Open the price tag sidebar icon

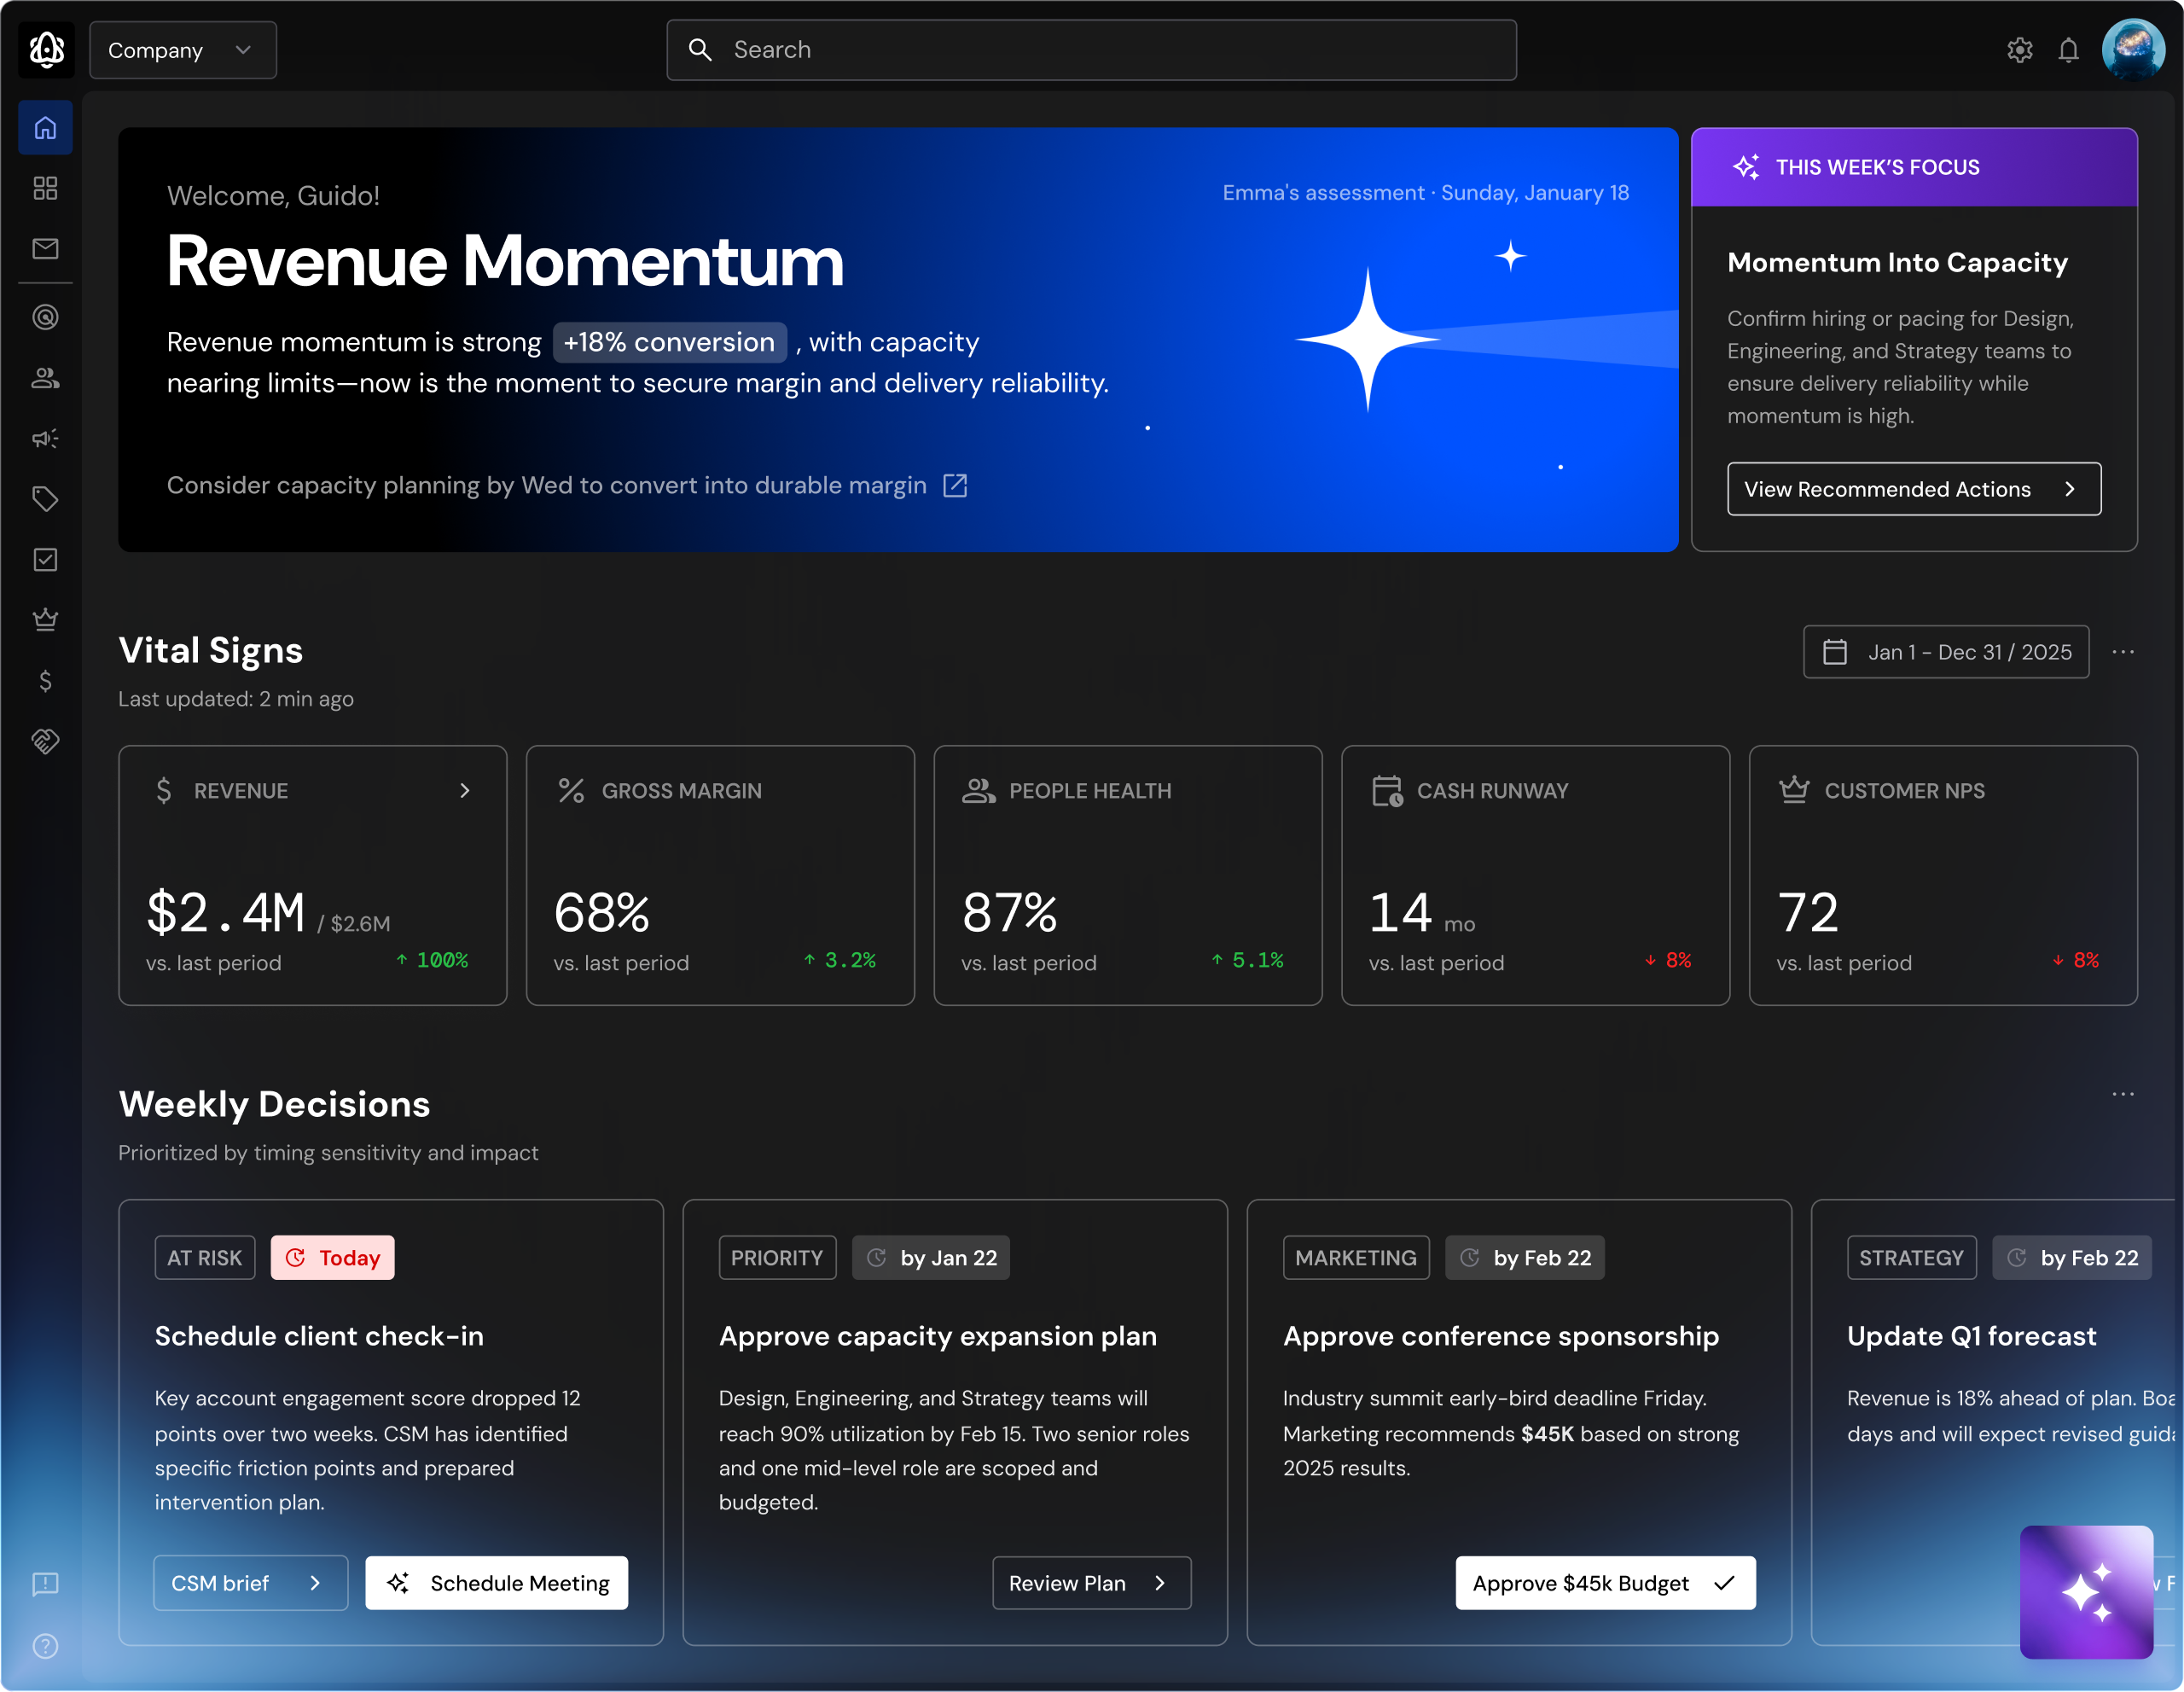[x=45, y=498]
